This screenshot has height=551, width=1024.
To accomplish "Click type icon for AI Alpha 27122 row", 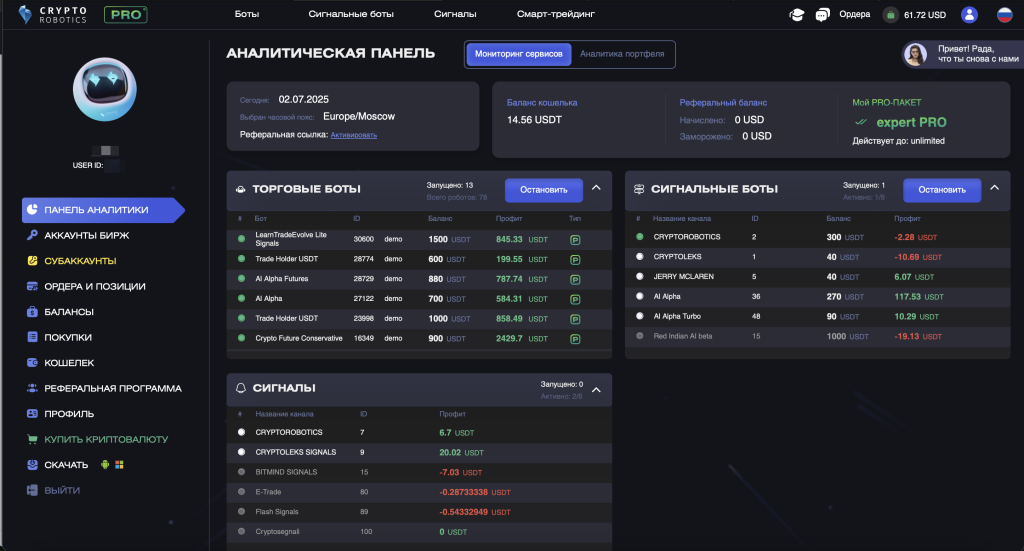I will point(575,300).
